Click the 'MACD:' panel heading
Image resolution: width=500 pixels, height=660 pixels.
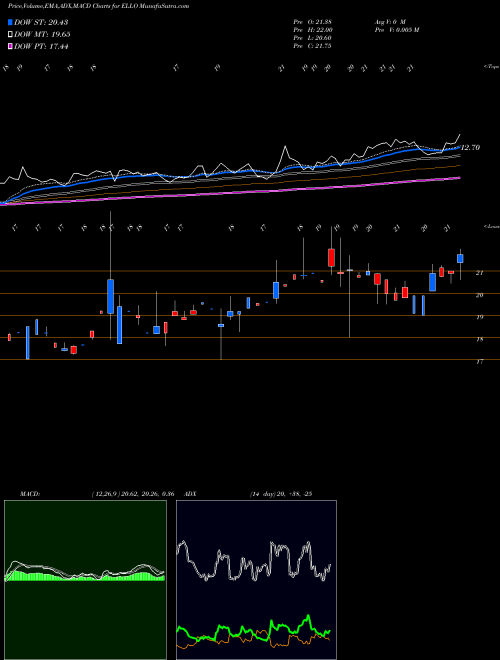tap(29, 494)
